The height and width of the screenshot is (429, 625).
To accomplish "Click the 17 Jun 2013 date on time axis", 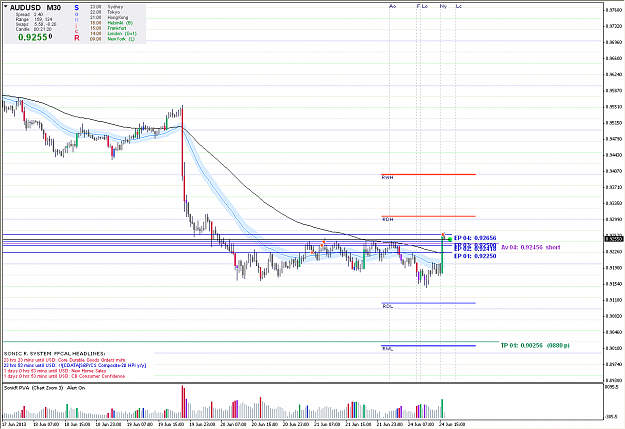I will 14,424.
